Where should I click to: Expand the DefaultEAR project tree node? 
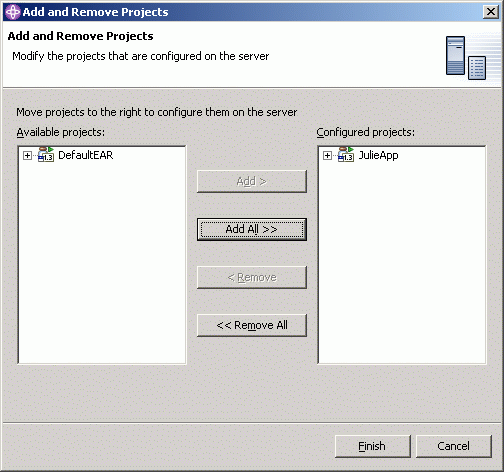click(27, 155)
